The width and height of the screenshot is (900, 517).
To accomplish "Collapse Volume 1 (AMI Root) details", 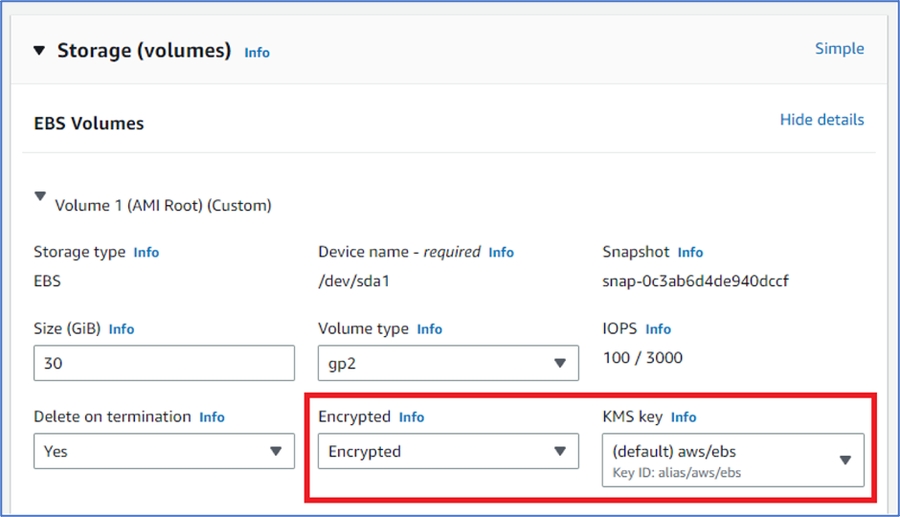I will pos(40,198).
